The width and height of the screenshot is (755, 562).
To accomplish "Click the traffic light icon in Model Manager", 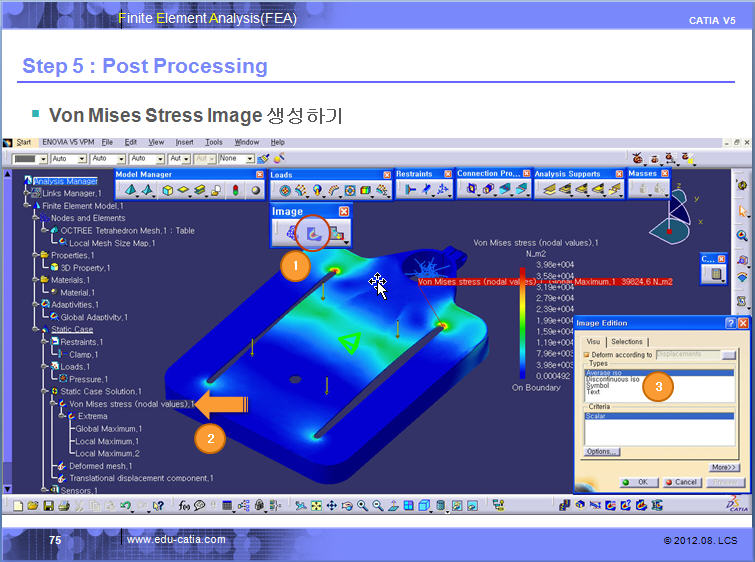I will (237, 189).
